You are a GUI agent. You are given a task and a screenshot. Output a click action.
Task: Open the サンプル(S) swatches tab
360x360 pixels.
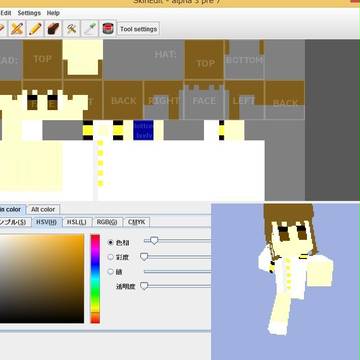point(15,222)
